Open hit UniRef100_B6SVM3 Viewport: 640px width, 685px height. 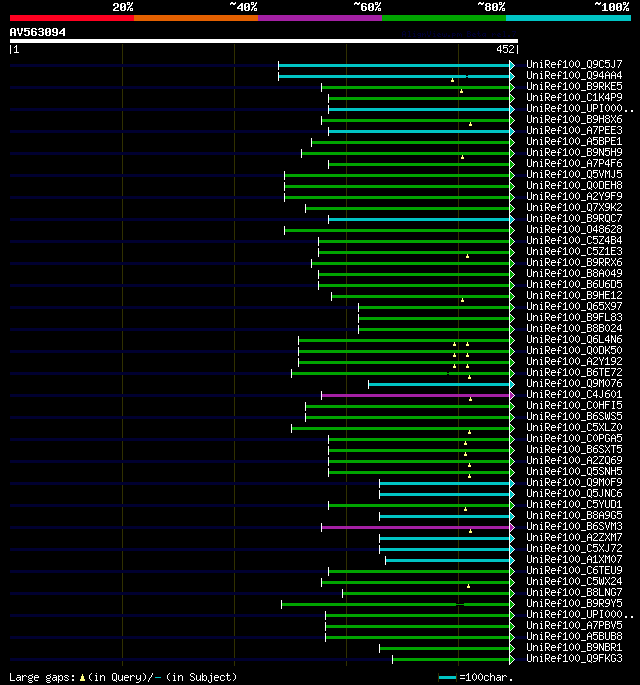pyautogui.click(x=574, y=526)
